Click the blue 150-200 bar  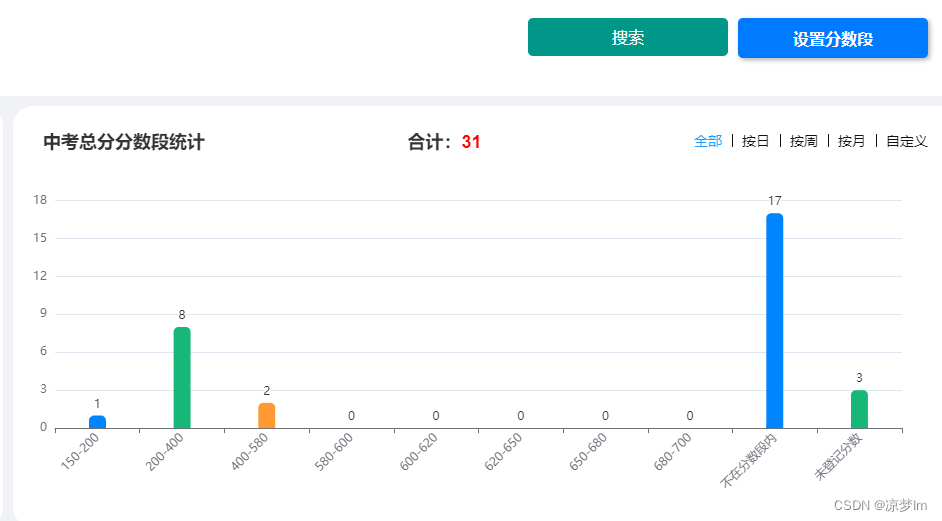point(97,422)
